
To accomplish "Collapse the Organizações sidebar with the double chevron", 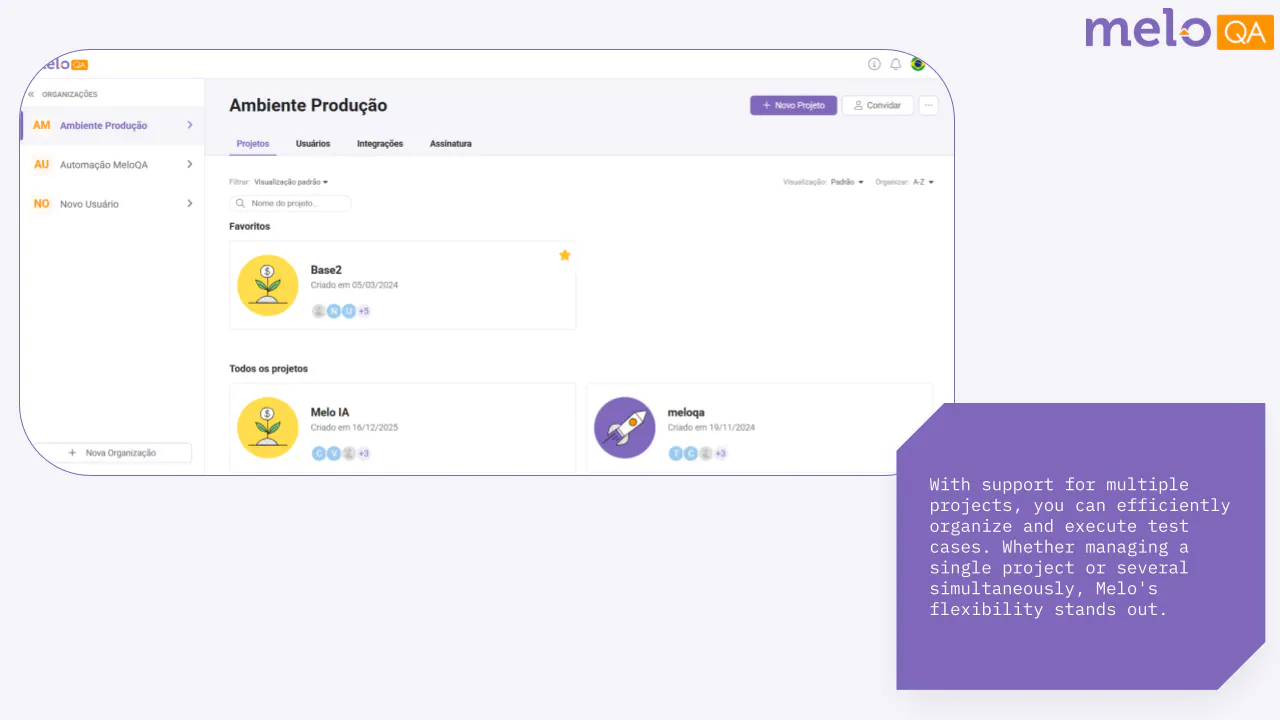I will [x=30, y=94].
